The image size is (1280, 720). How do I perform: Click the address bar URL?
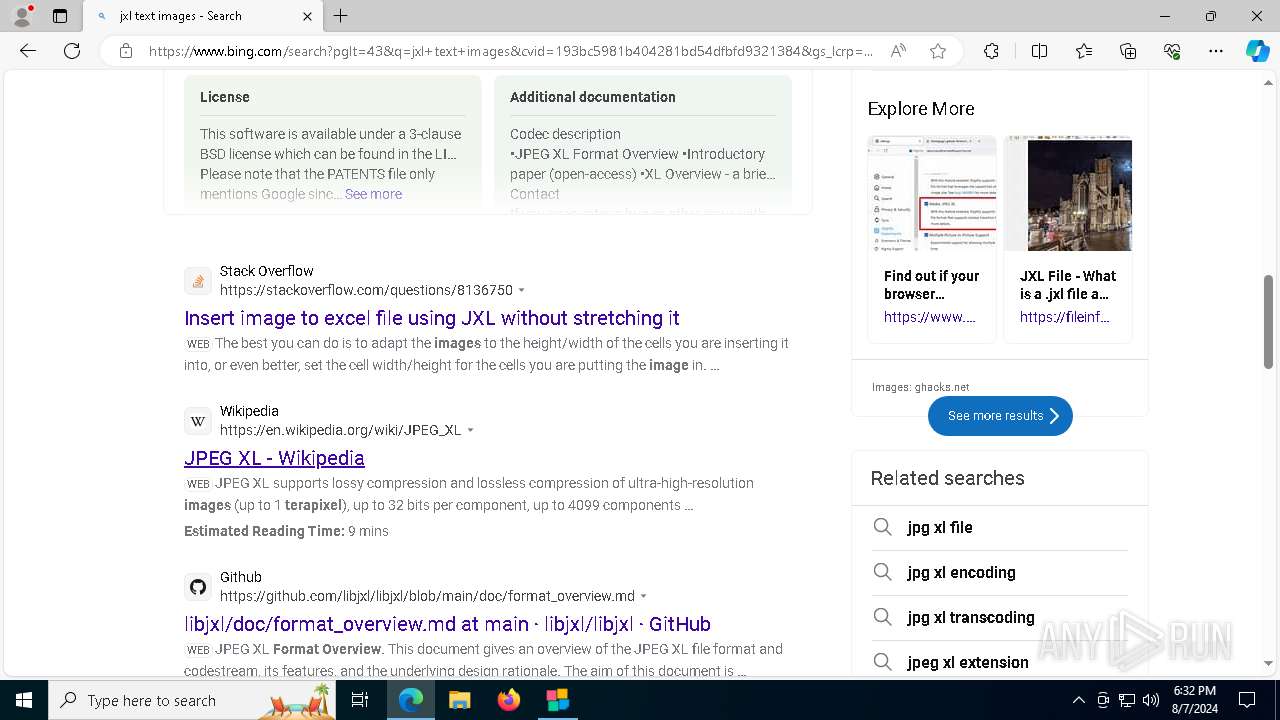510,51
